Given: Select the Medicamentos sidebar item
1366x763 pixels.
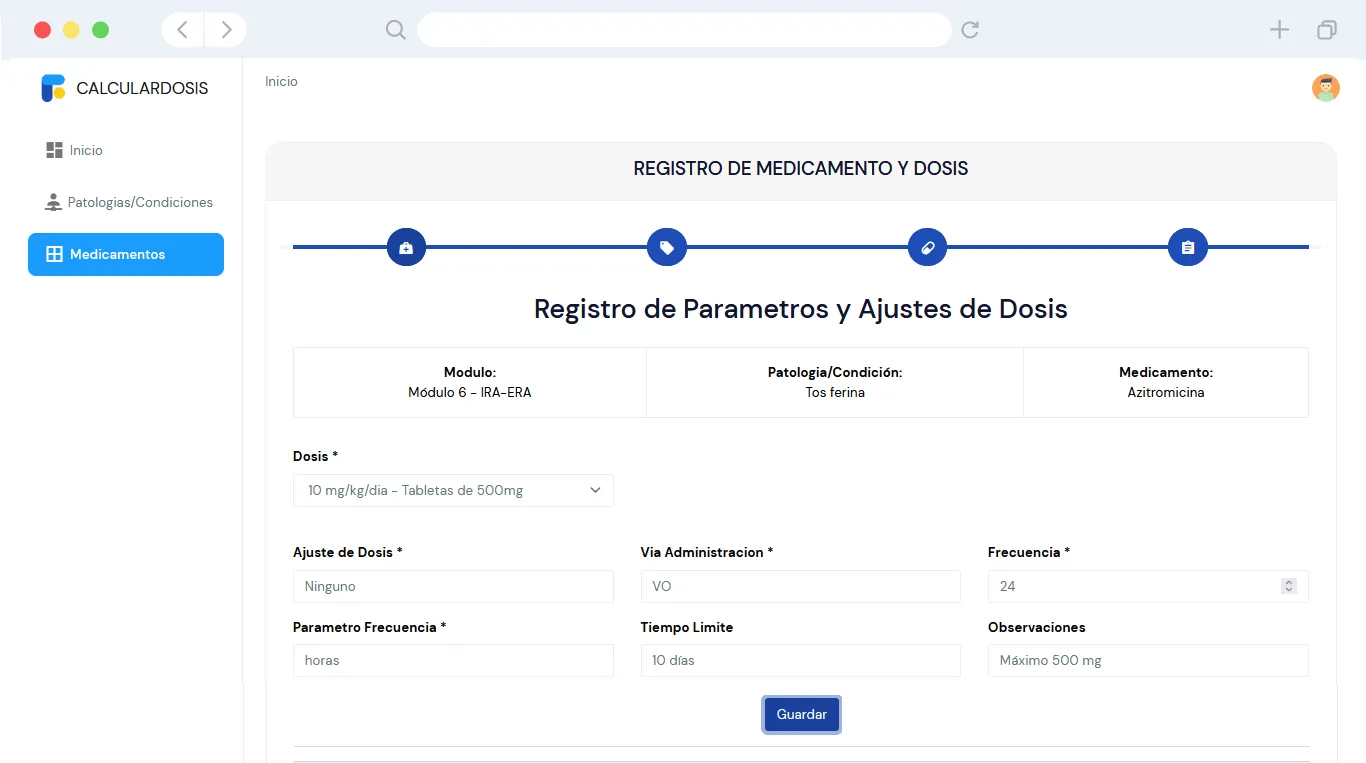Looking at the screenshot, I should [x=126, y=254].
